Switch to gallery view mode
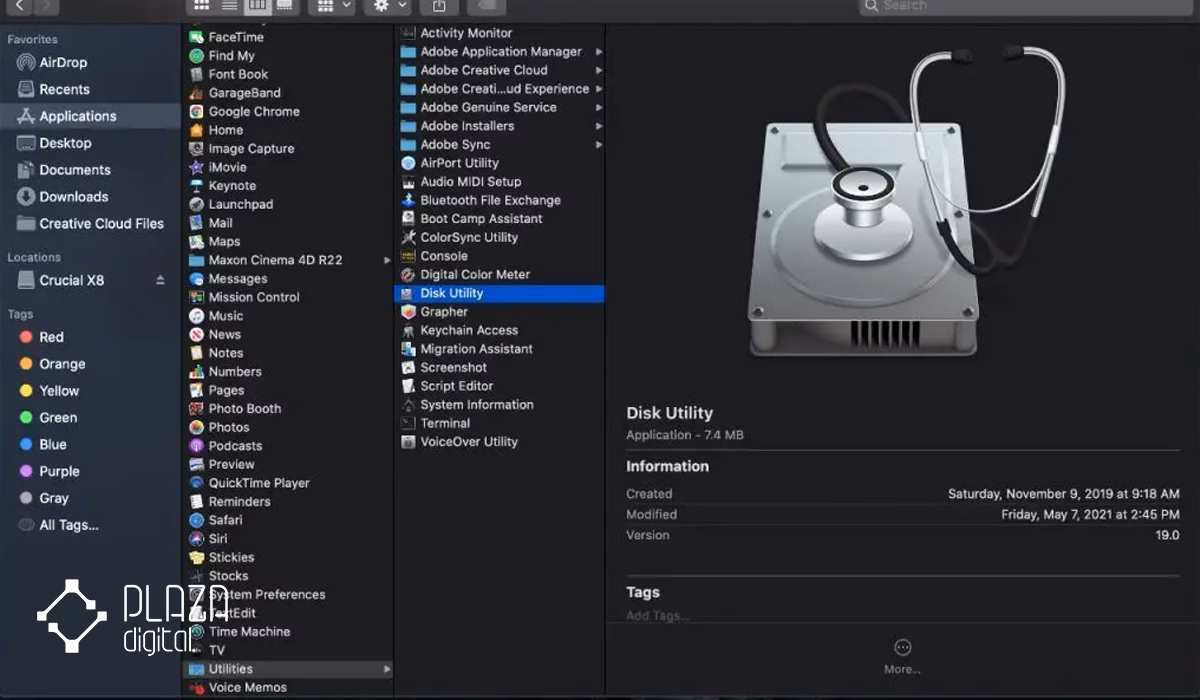This screenshot has height=700, width=1200. tap(285, 5)
